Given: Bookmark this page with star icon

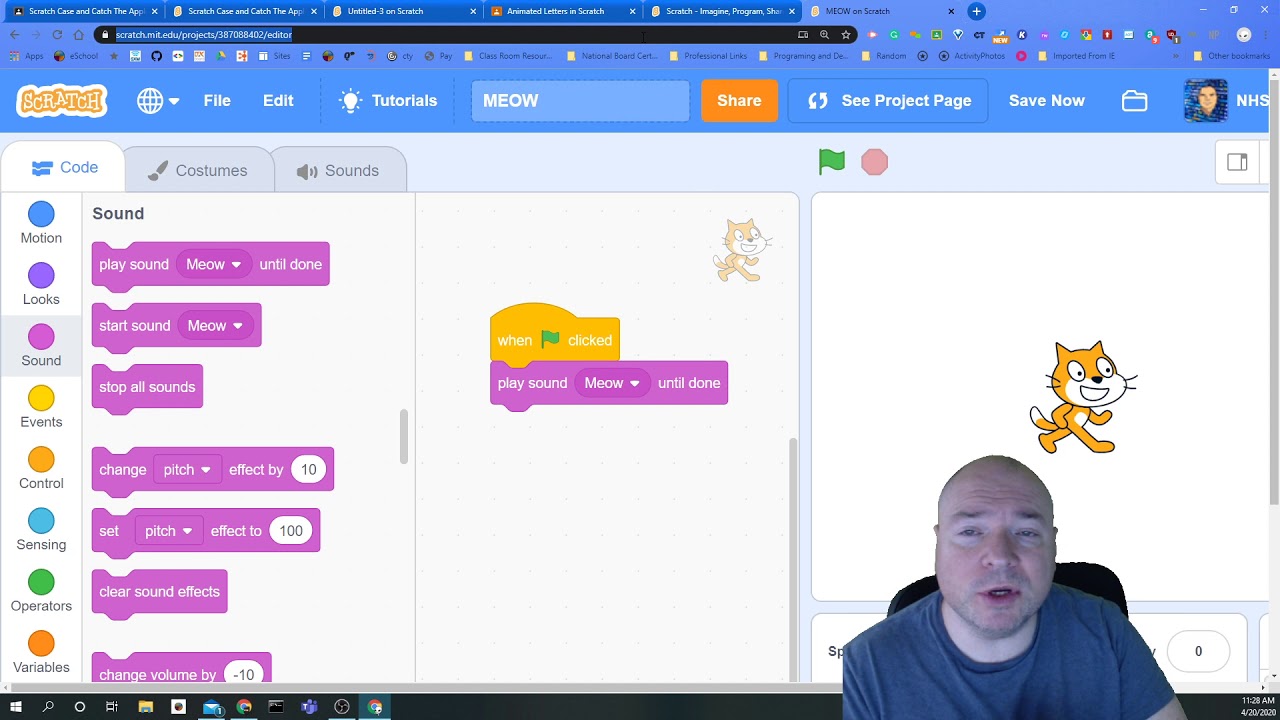Looking at the screenshot, I should click(846, 34).
